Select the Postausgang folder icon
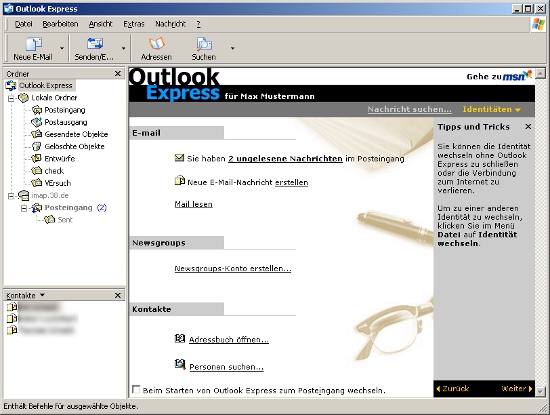 (36, 122)
